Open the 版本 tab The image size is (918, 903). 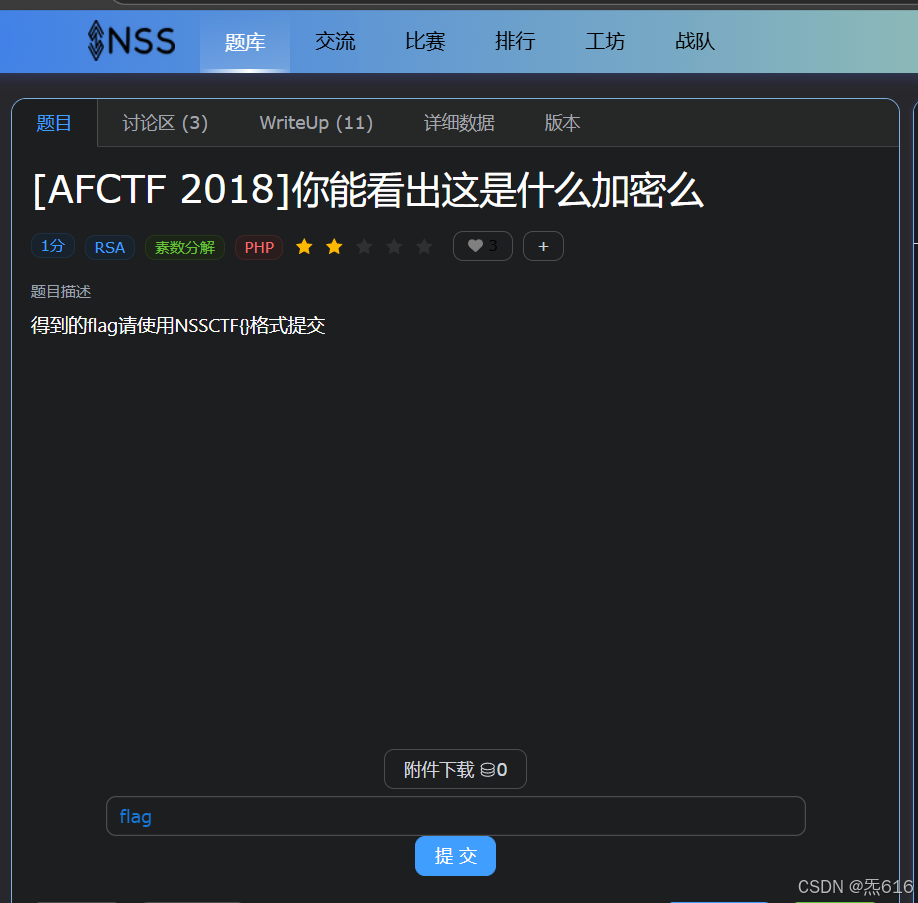point(562,122)
